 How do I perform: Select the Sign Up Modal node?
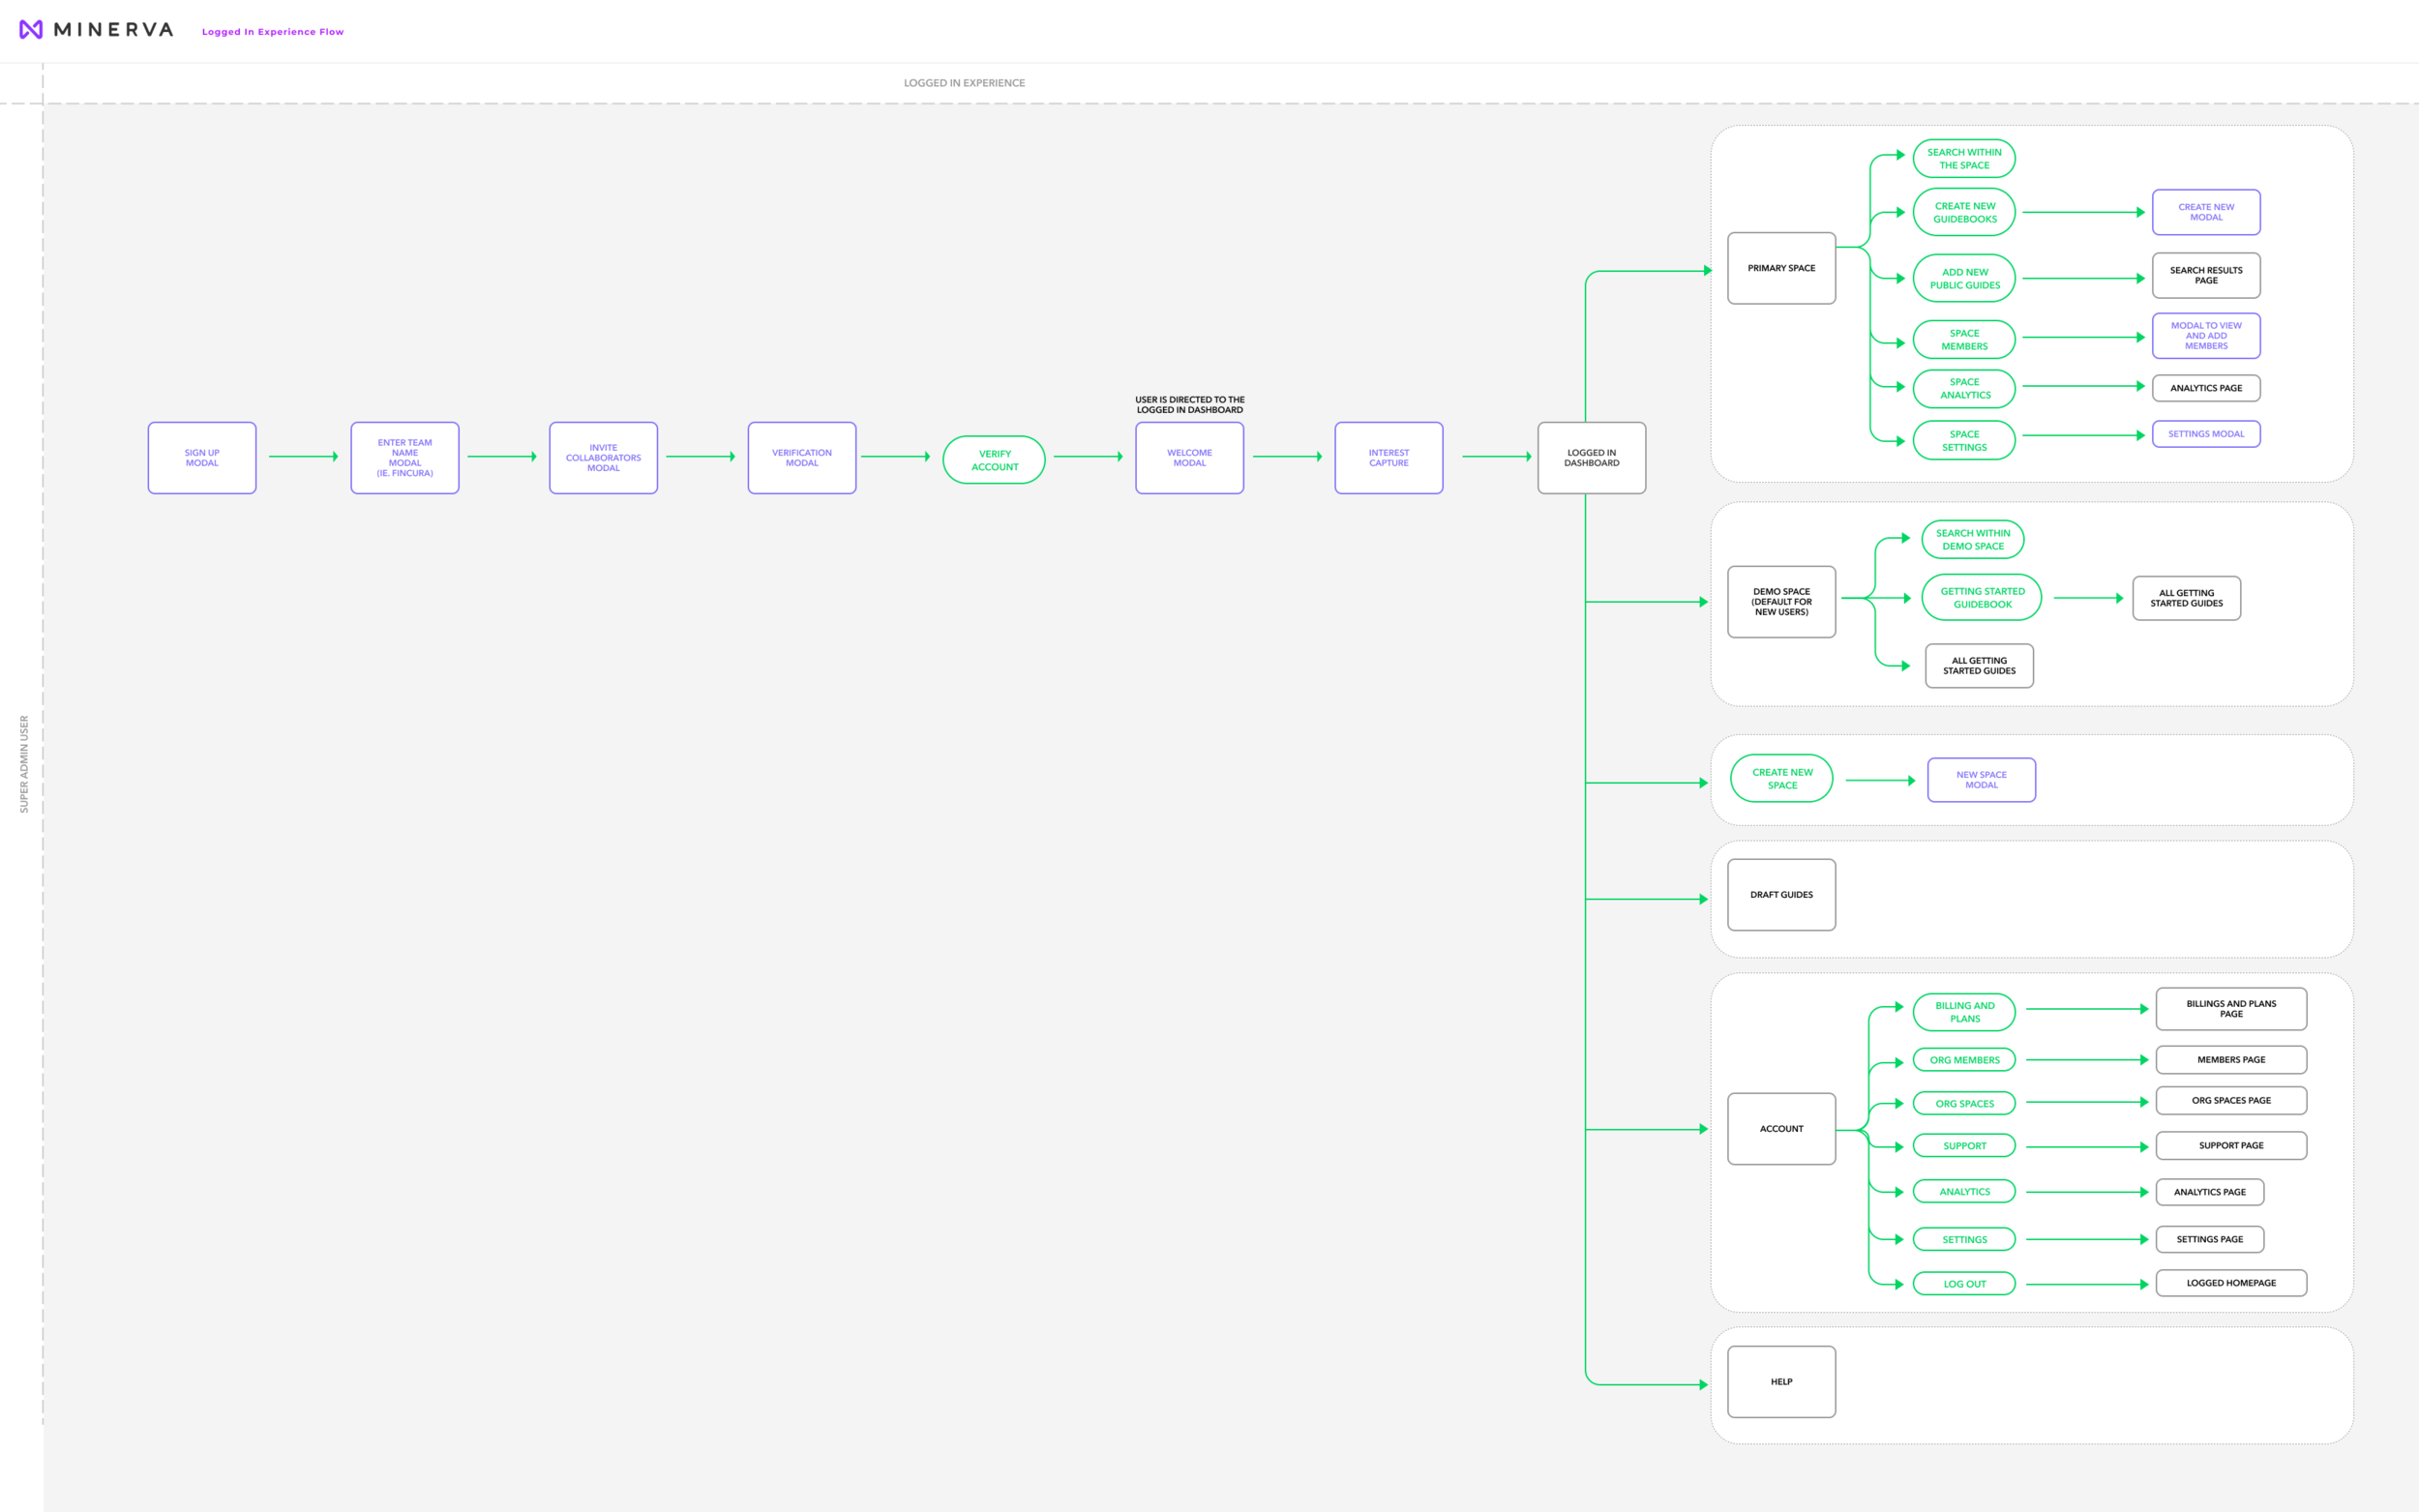[202, 458]
